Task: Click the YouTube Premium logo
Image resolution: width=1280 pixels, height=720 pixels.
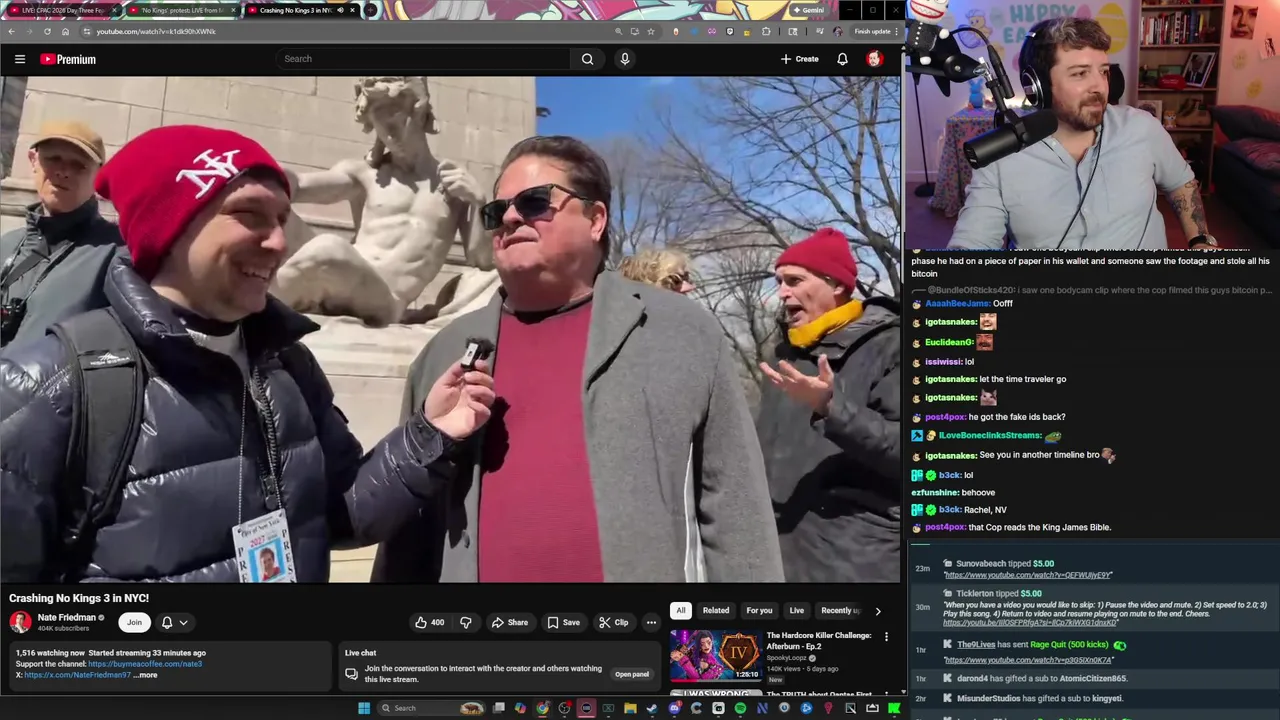Action: pyautogui.click(x=68, y=59)
